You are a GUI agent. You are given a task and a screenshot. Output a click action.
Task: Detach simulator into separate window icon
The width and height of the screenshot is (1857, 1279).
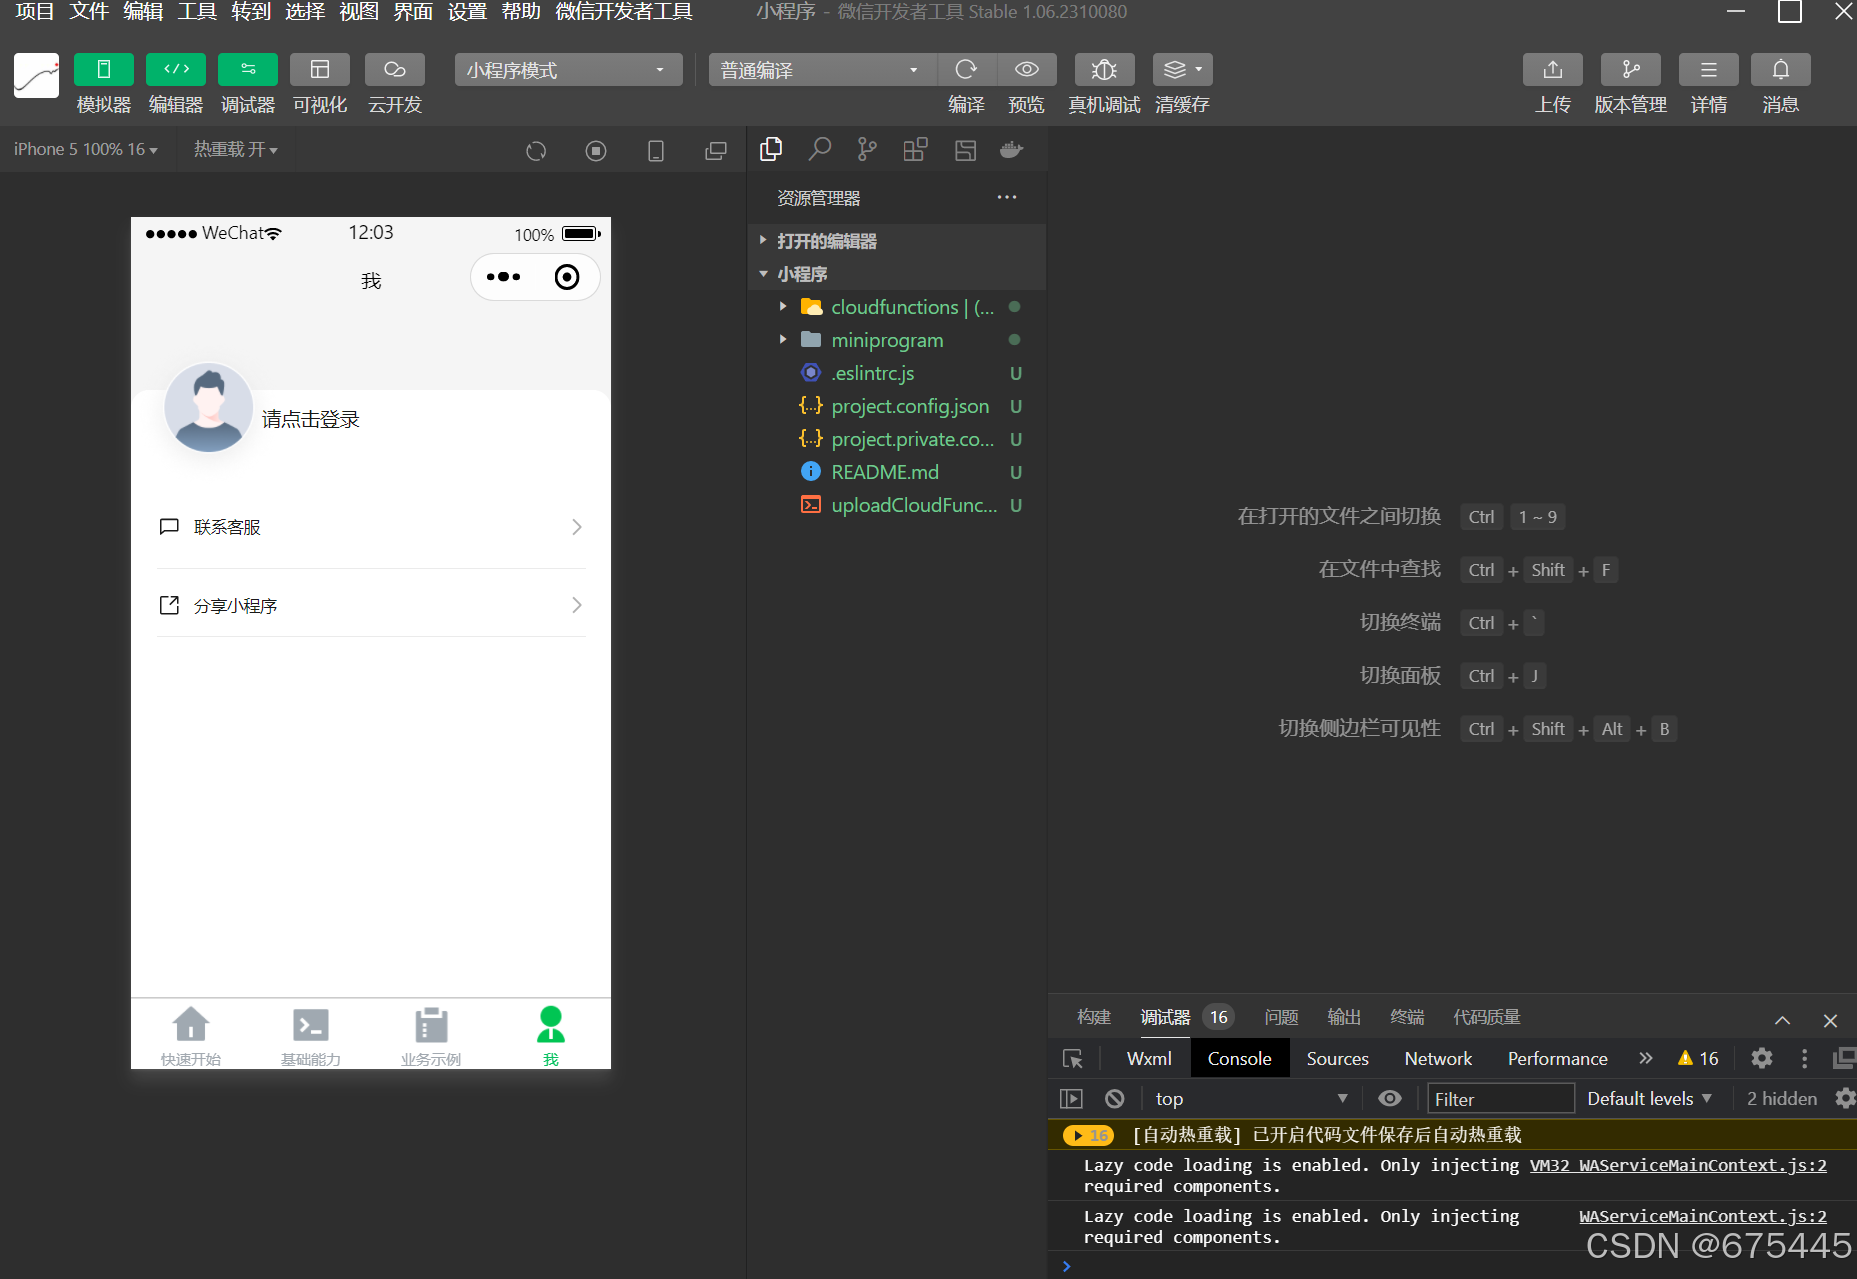[x=716, y=151]
